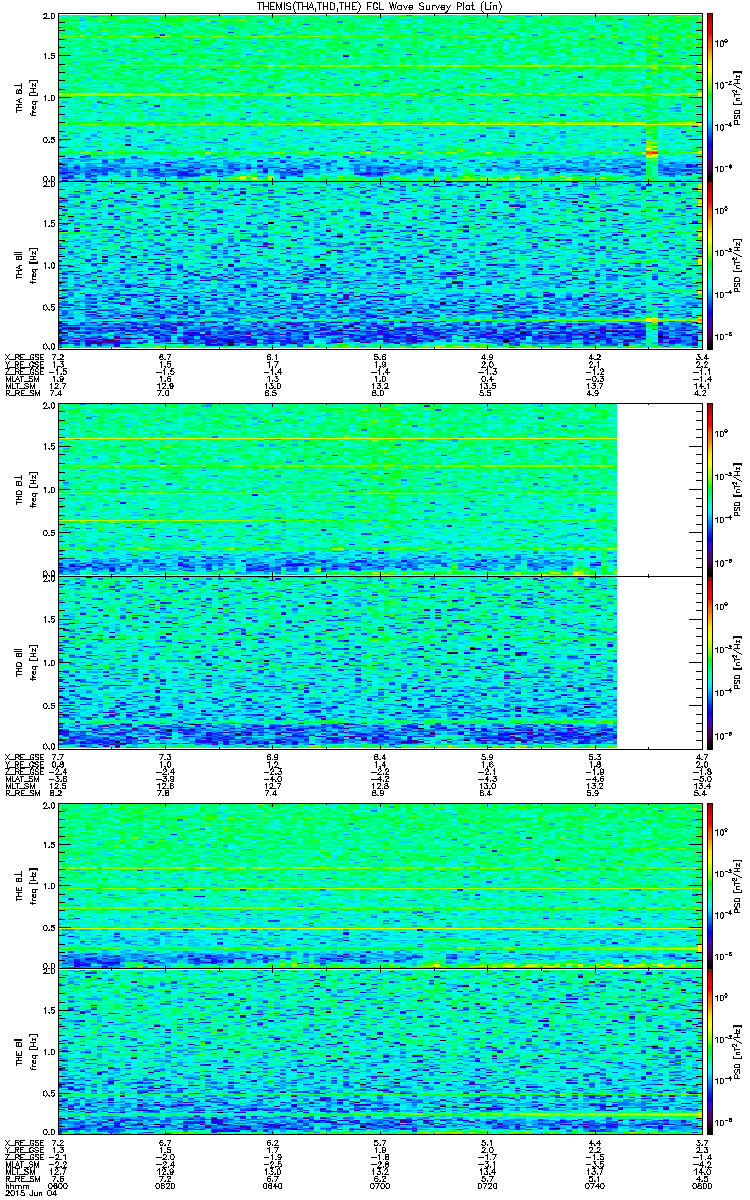Click the red burst in THA B-perpendicular panel
750x1200 pixels.
(652, 153)
